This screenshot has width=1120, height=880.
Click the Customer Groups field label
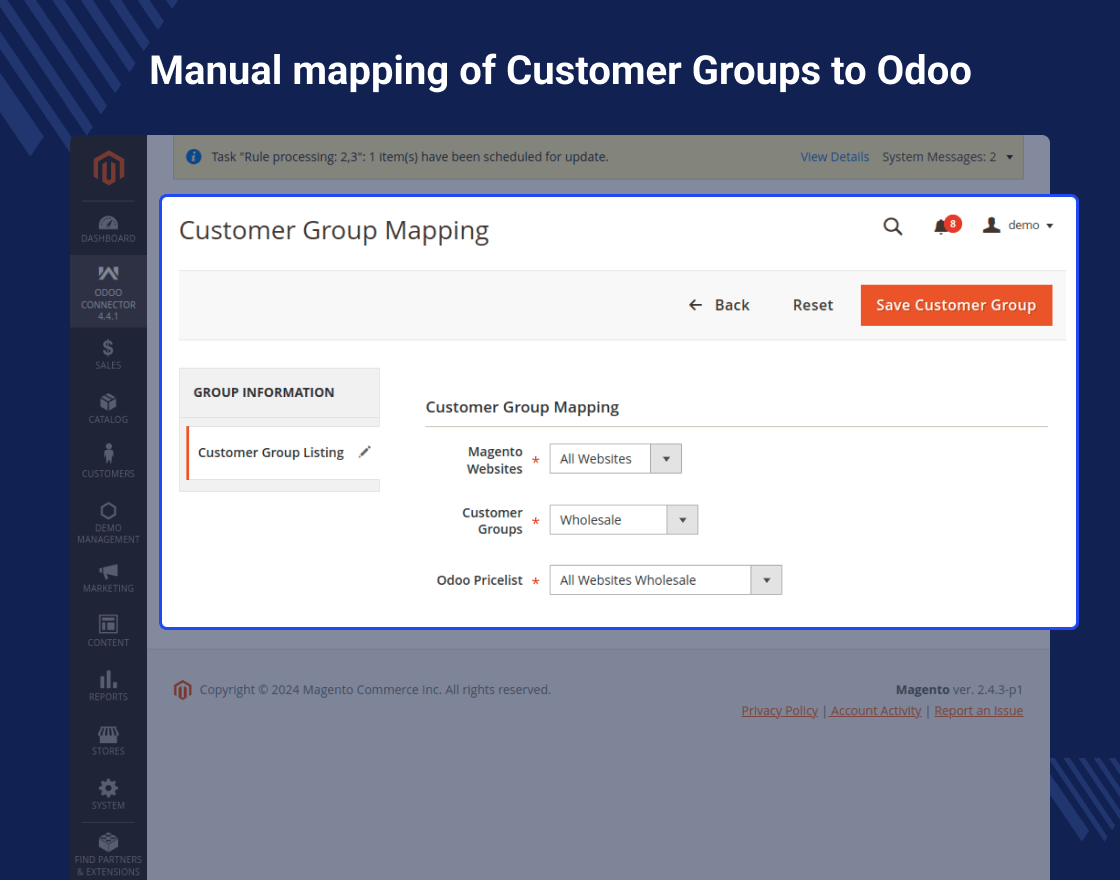(492, 521)
